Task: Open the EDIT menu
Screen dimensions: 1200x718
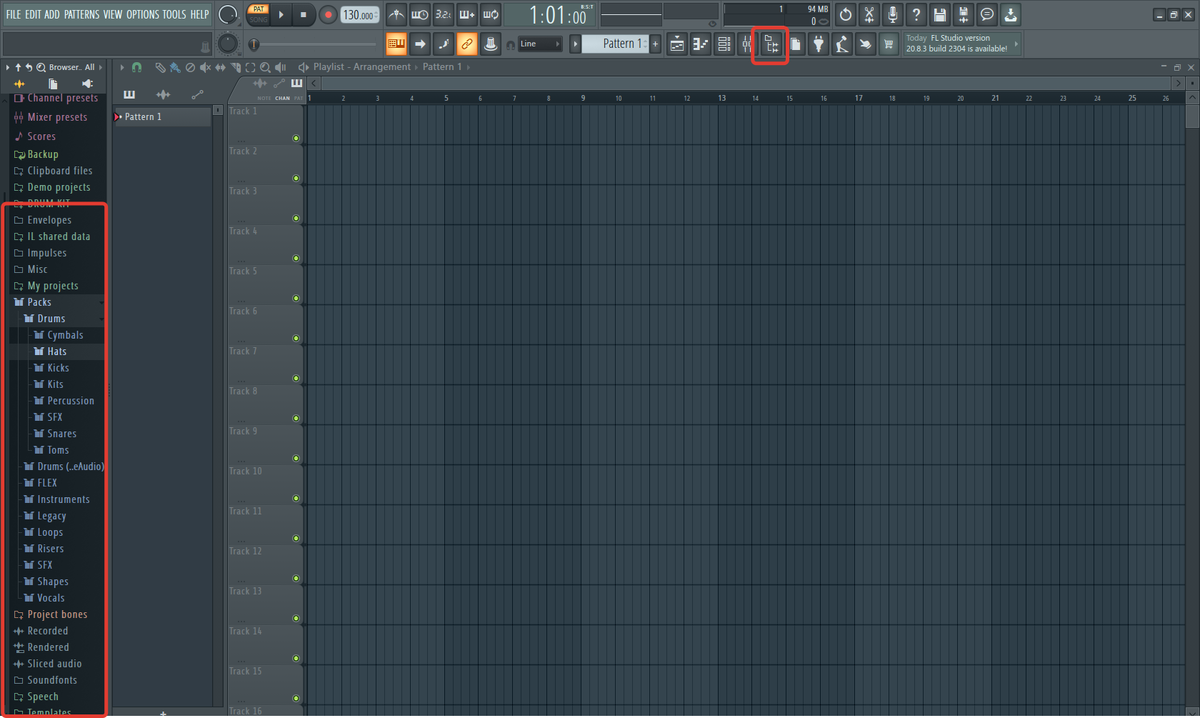Action: click(33, 14)
